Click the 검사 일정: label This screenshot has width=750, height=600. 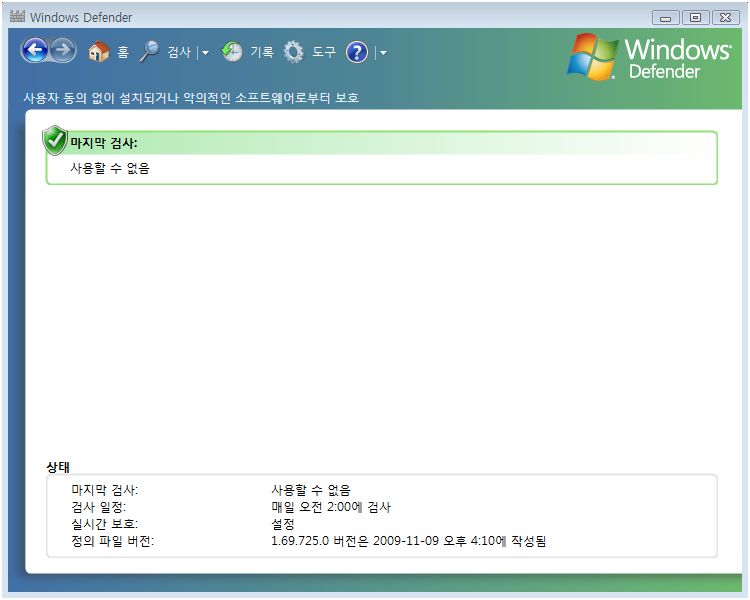[99, 507]
